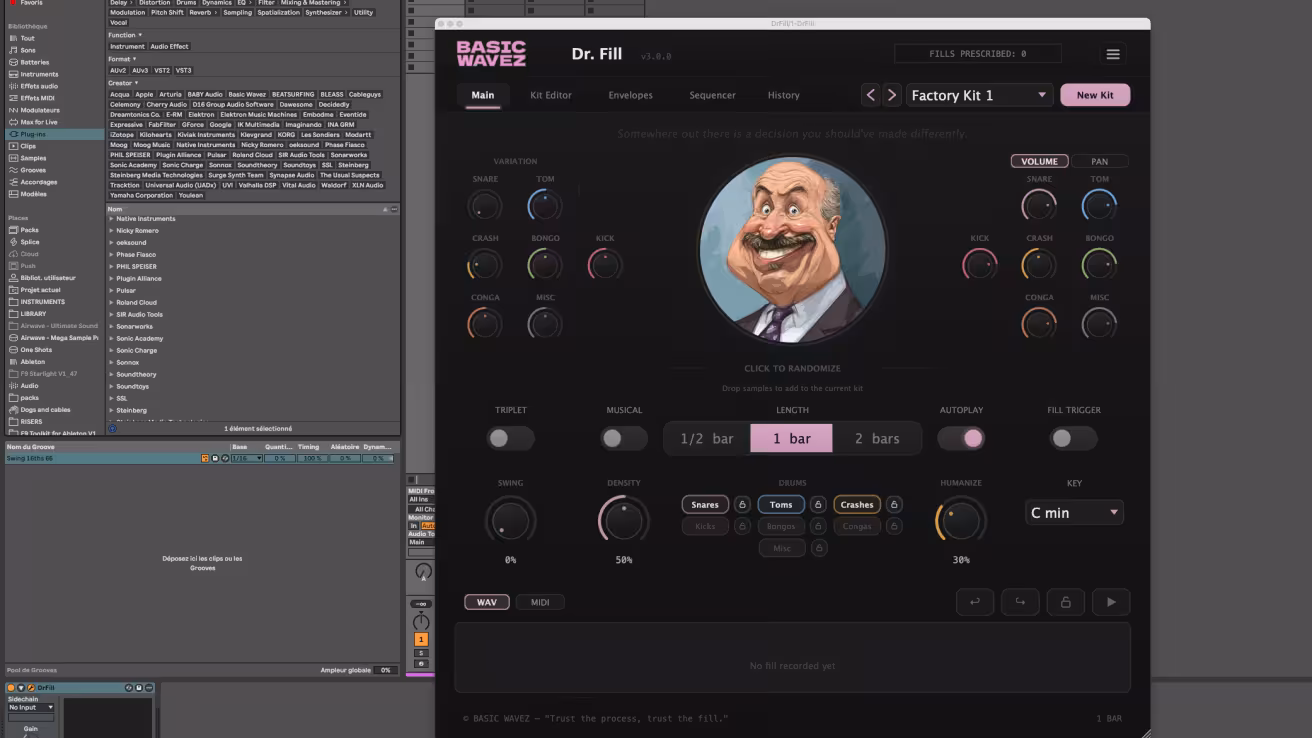This screenshot has height=738, width=1312.
Task: Switch to the Main tab
Action: click(x=483, y=95)
